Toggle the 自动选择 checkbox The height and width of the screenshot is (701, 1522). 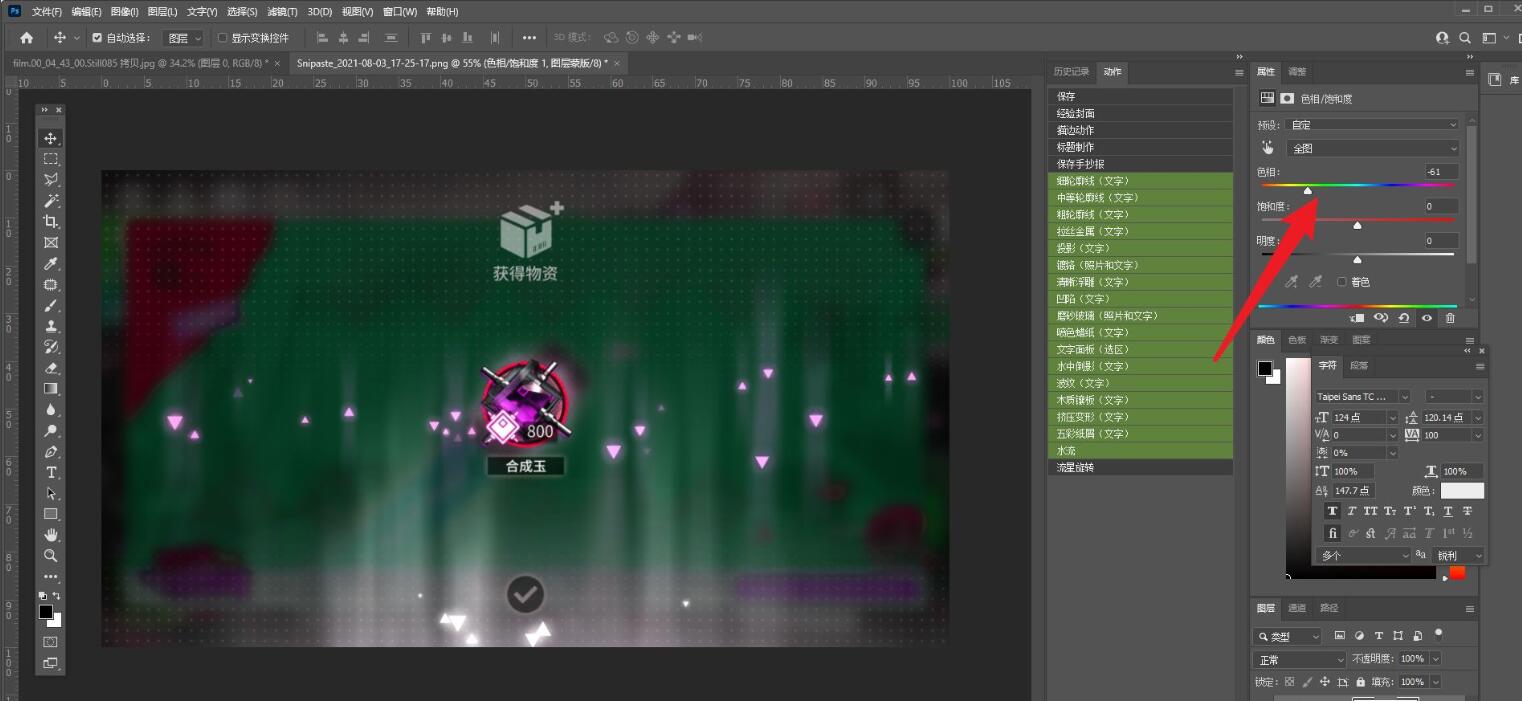click(x=97, y=38)
